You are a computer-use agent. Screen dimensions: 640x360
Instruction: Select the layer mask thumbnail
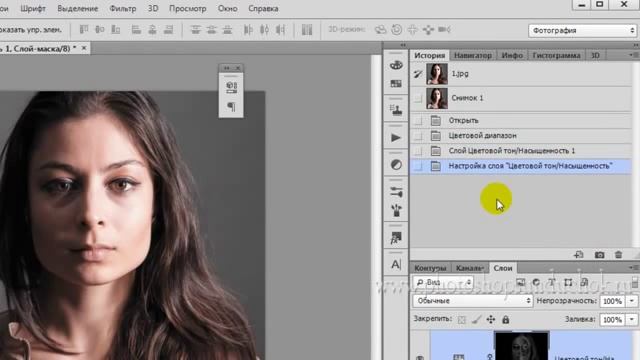tap(522, 347)
